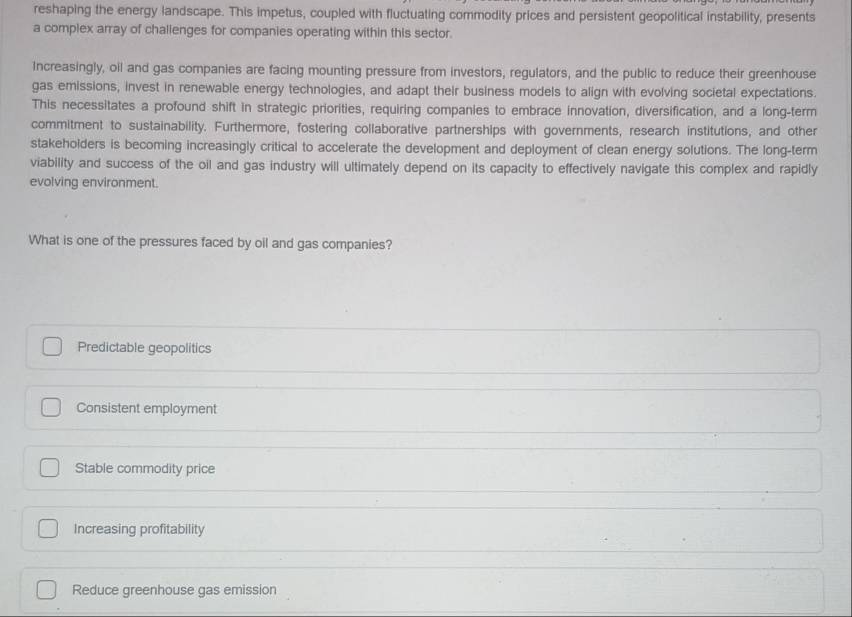The image size is (852, 617).
Task: Click the word 'Increasingly' starting the second paragraph
Action: 68,67
